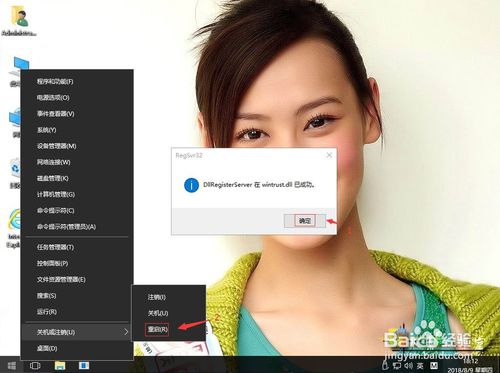This screenshot has height=373, width=500.
Task: Select 注销(I) in the submenu
Action: coord(169,297)
